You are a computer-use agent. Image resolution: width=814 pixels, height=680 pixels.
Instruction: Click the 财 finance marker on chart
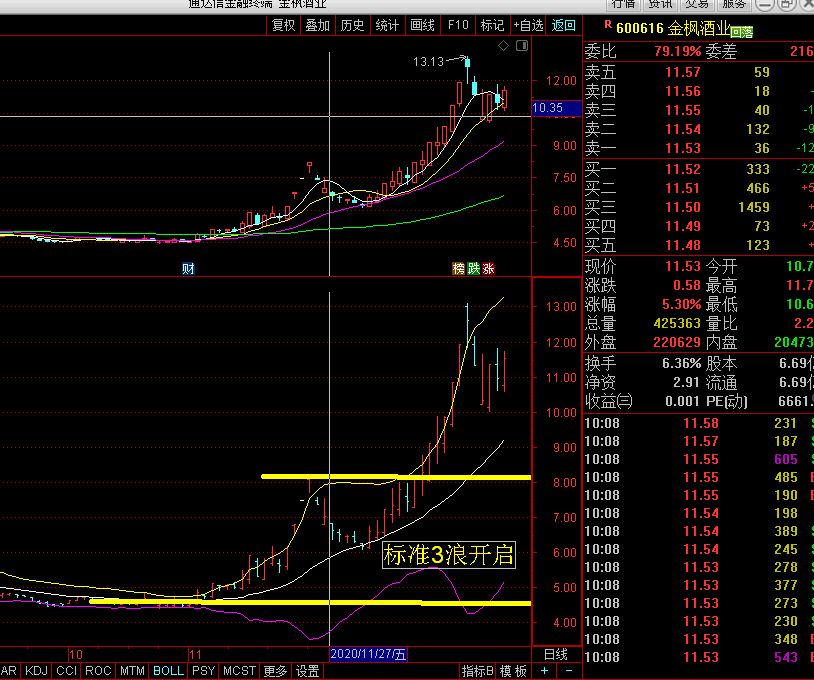point(188,268)
